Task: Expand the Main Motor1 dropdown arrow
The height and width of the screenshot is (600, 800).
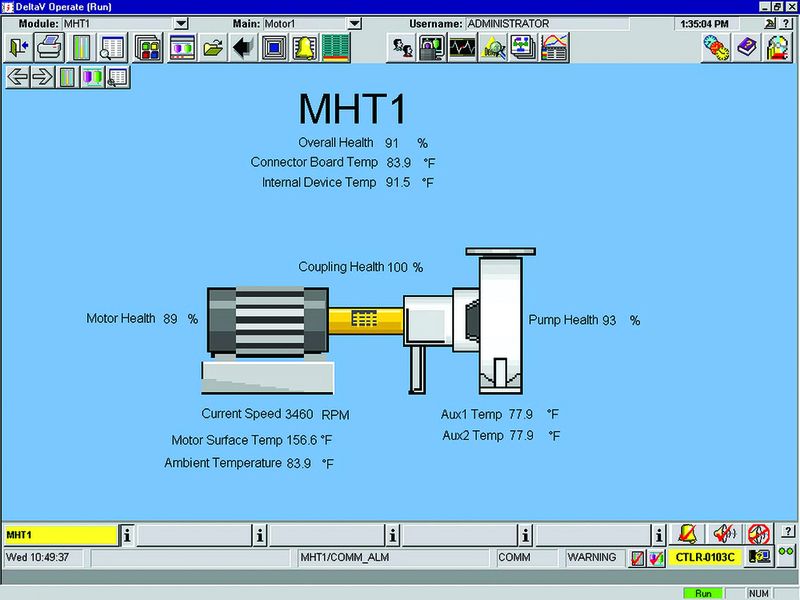Action: [x=355, y=23]
